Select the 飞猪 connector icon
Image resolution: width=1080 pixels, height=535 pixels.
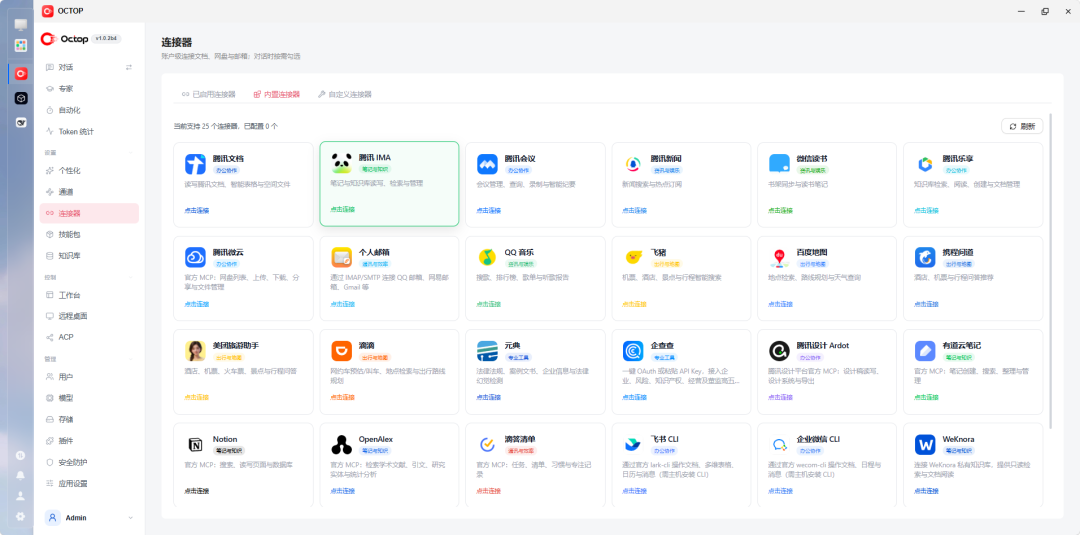click(634, 258)
